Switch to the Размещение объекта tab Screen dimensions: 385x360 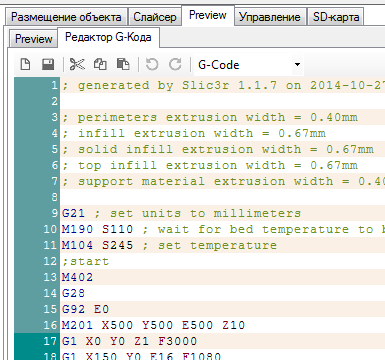pyautogui.click(x=66, y=17)
